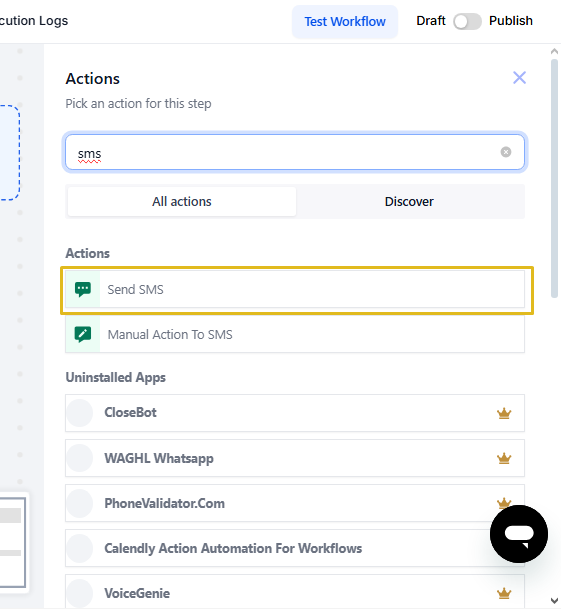Clear the sms search text with the X icon
The height and width of the screenshot is (609, 561).
pos(505,152)
